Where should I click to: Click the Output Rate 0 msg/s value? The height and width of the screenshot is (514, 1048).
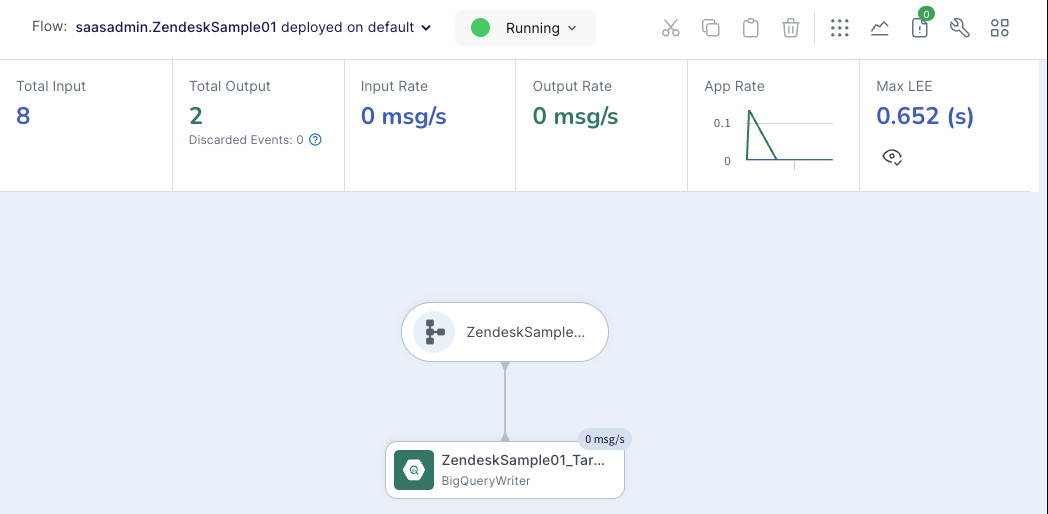[575, 116]
